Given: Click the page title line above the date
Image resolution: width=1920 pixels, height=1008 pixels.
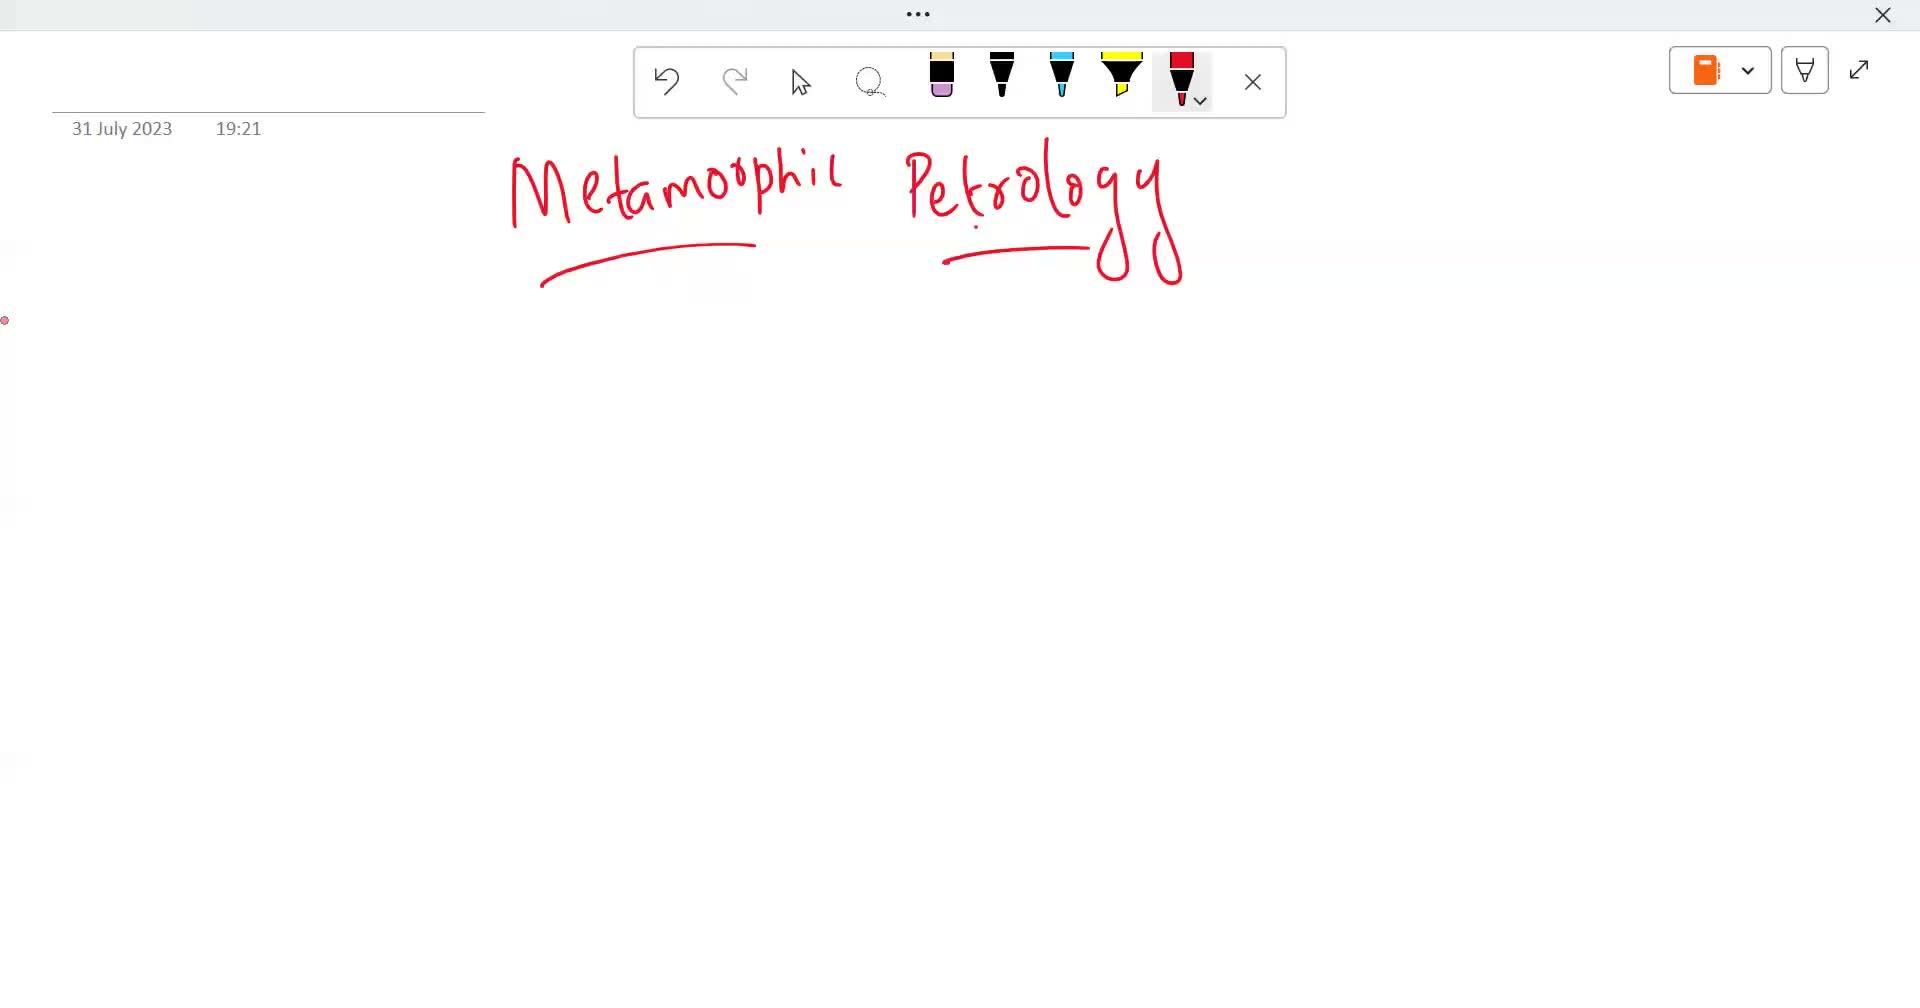Looking at the screenshot, I should tap(268, 98).
